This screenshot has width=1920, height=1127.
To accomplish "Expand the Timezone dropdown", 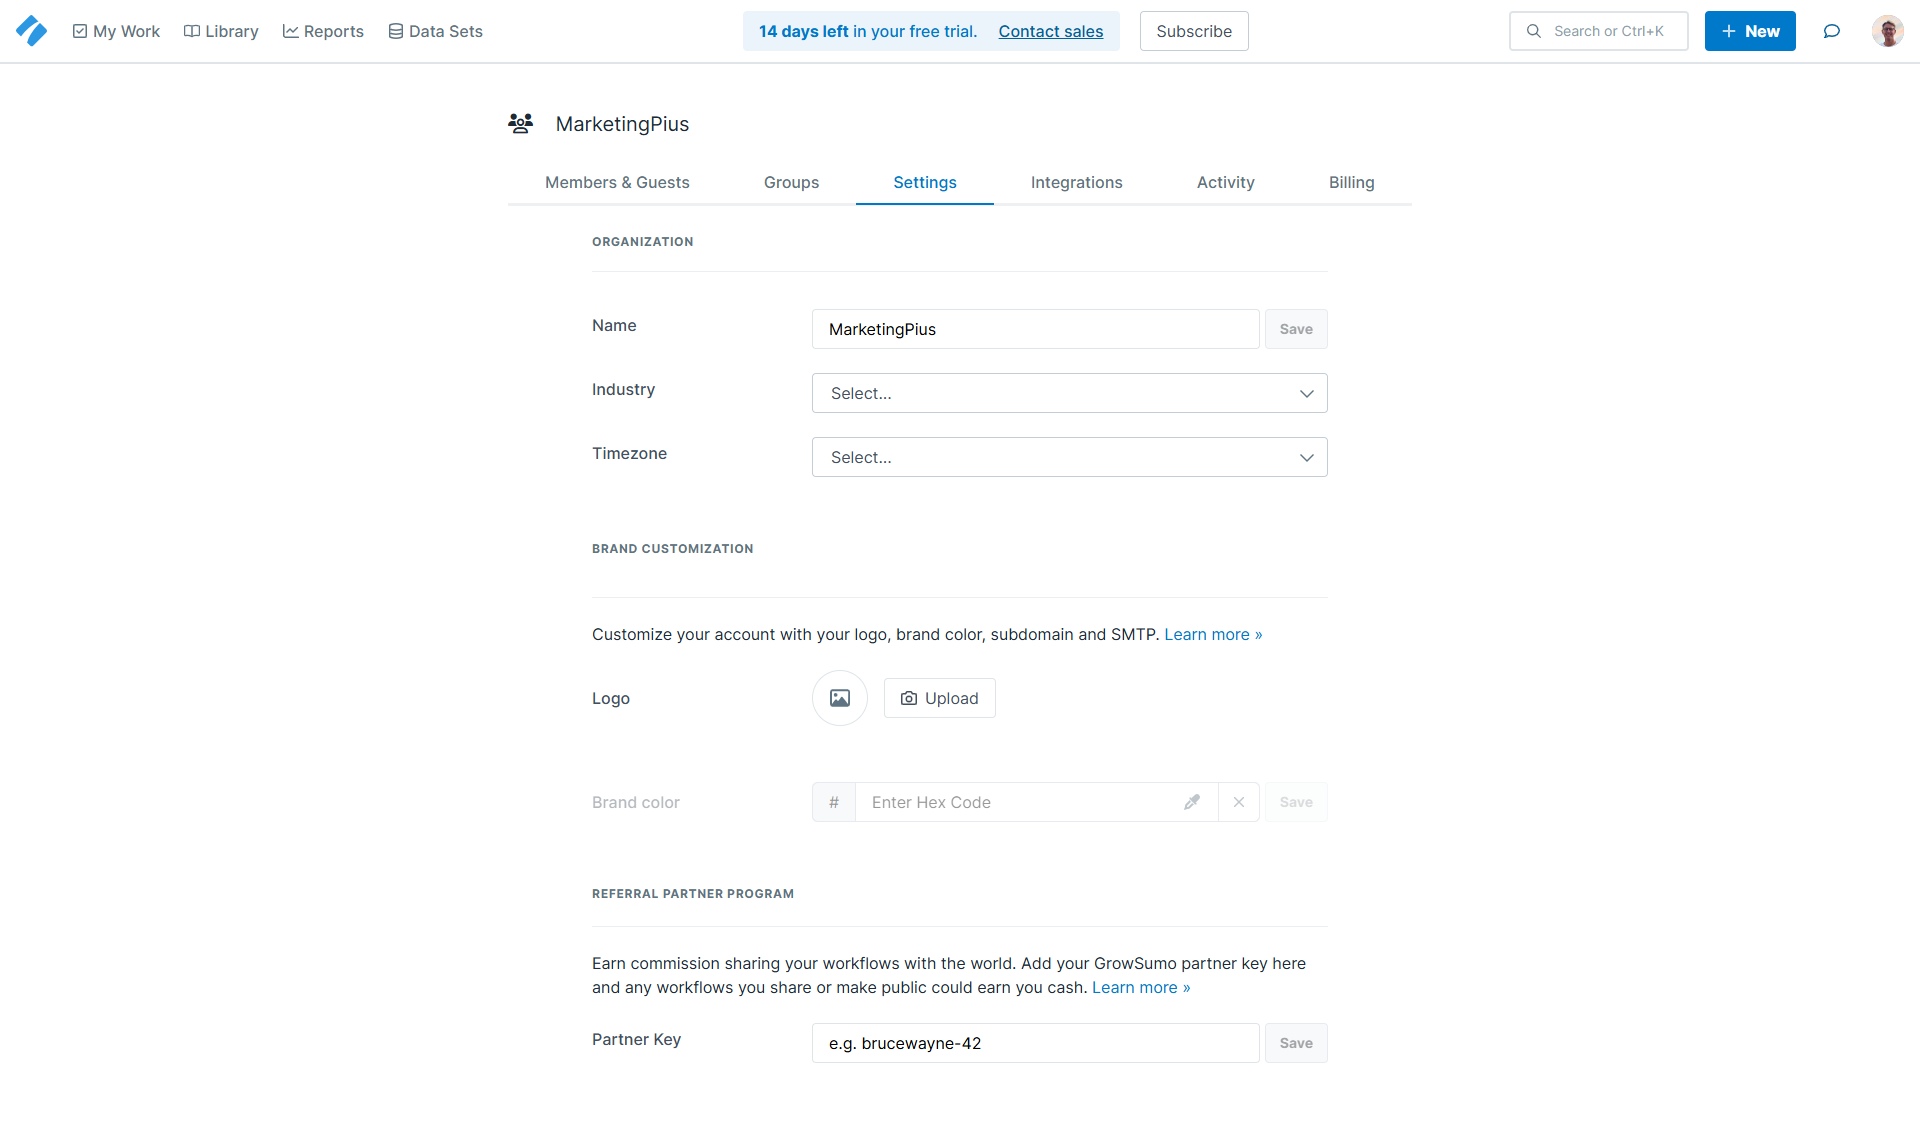I will (1069, 457).
